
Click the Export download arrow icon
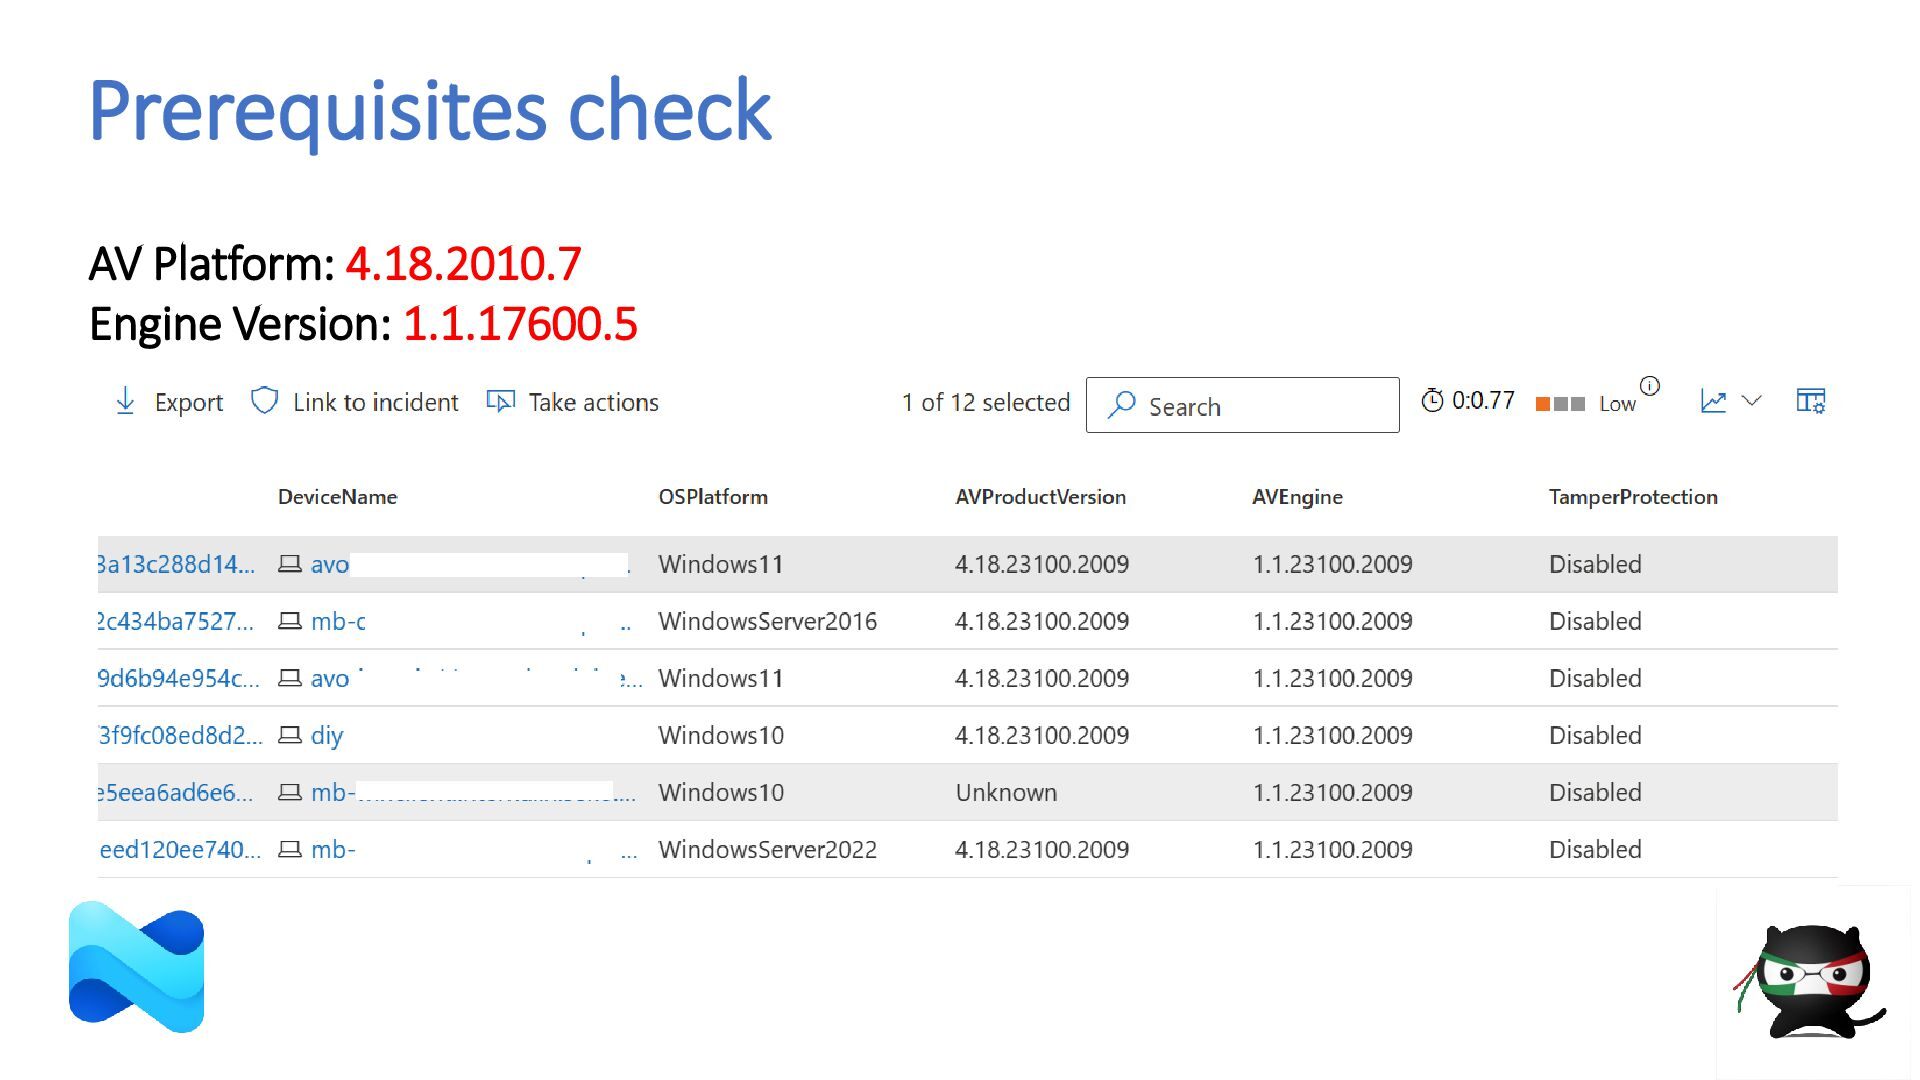coord(125,401)
